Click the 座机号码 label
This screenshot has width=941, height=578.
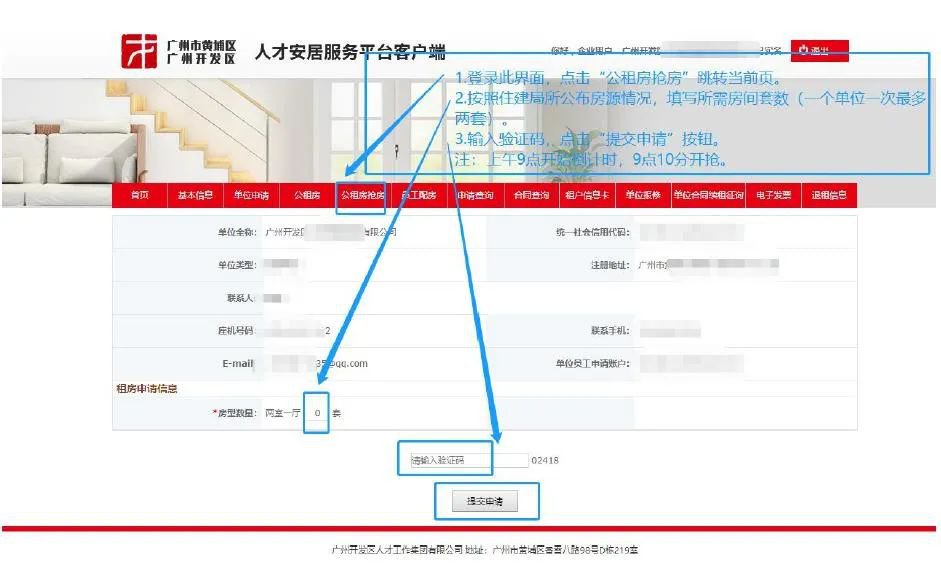tap(237, 331)
